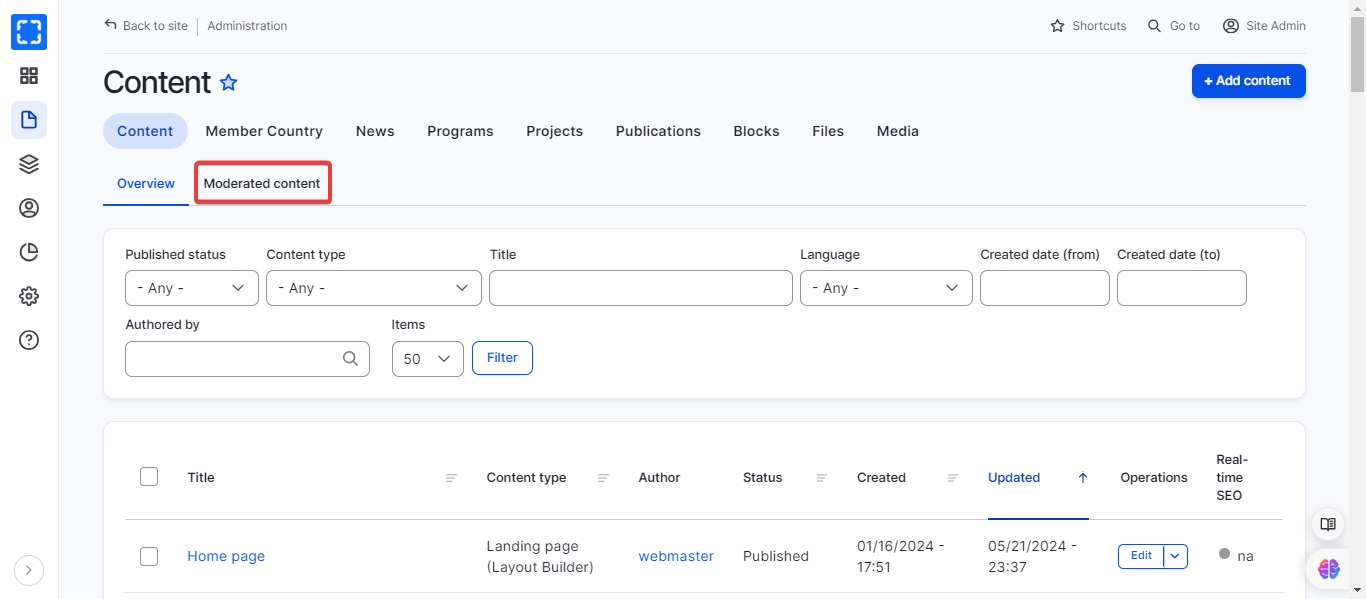Viewport: 1366px width, 599px height.
Task: Expand the Edit operations dropdown arrow
Action: pos(1176,556)
